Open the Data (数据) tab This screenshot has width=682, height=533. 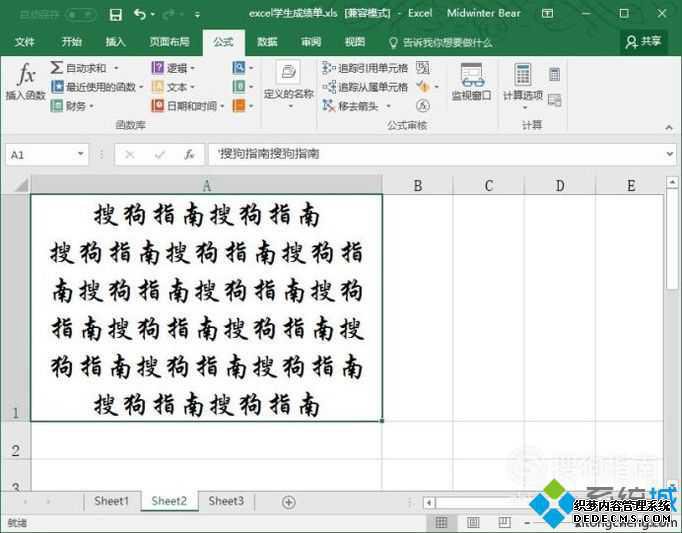coord(267,42)
